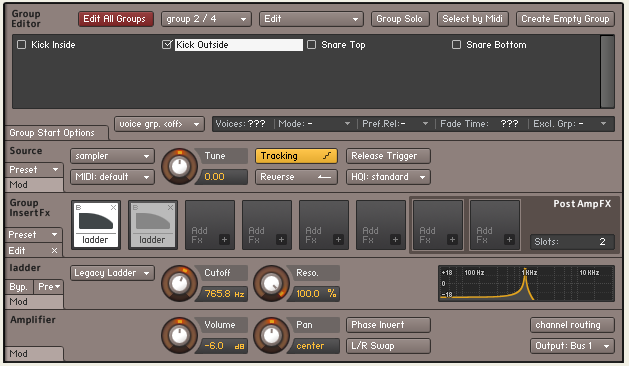629x366 pixels.
Task: Click the Pan knob
Action: tap(272, 336)
